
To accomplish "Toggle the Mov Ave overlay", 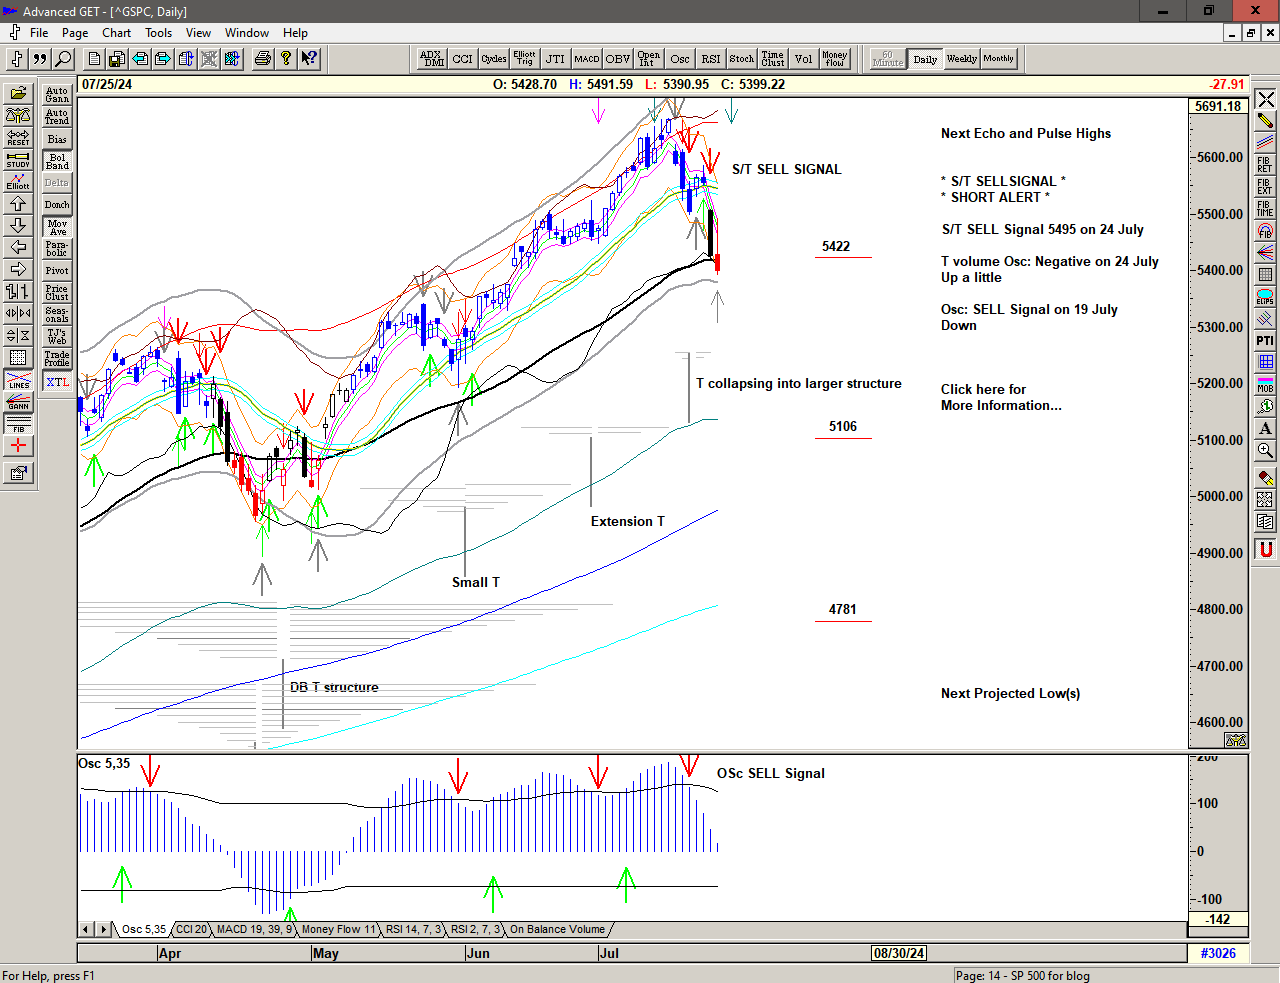I will click(57, 227).
